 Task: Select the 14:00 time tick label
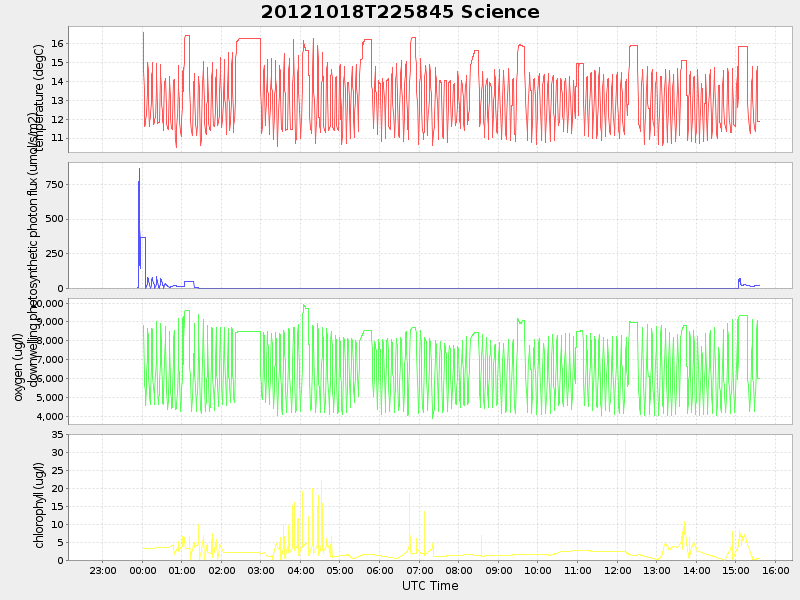coord(696,571)
